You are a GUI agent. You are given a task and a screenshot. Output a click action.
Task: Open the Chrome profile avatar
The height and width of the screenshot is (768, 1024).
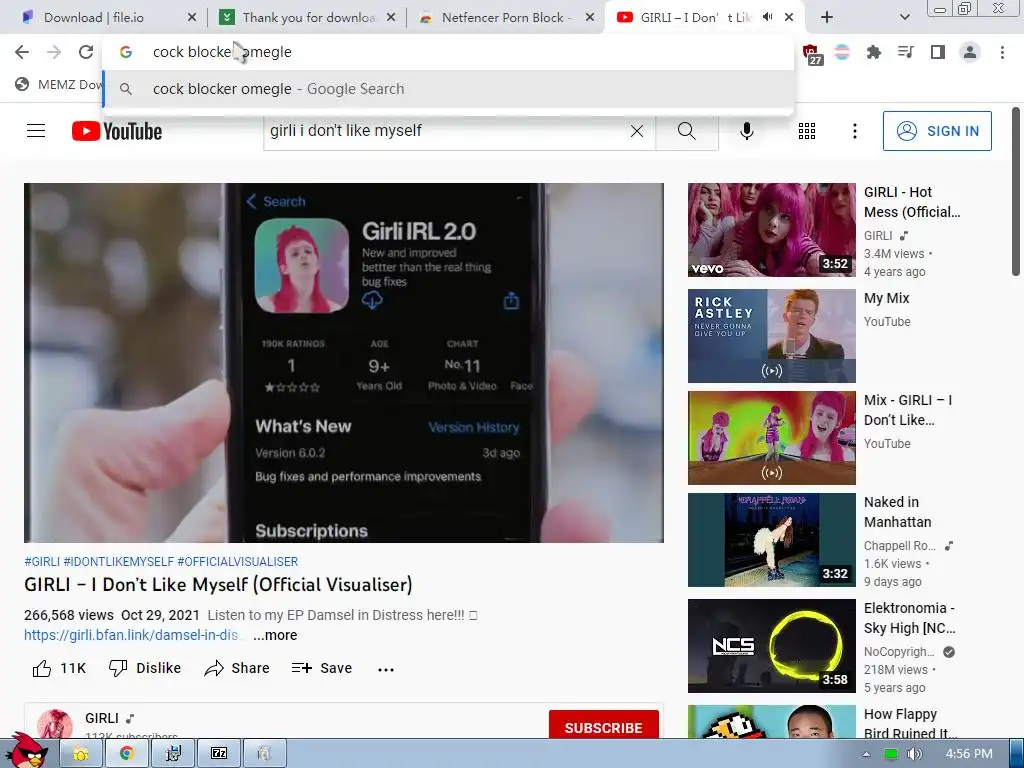point(970,52)
